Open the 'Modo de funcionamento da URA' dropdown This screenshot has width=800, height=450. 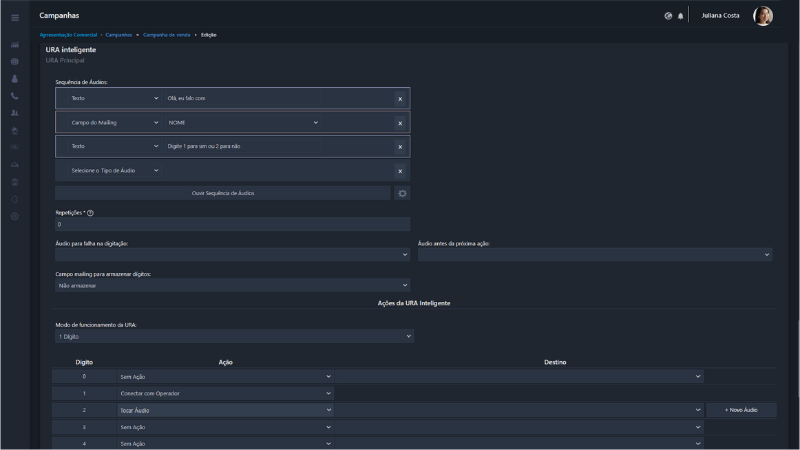[234, 337]
